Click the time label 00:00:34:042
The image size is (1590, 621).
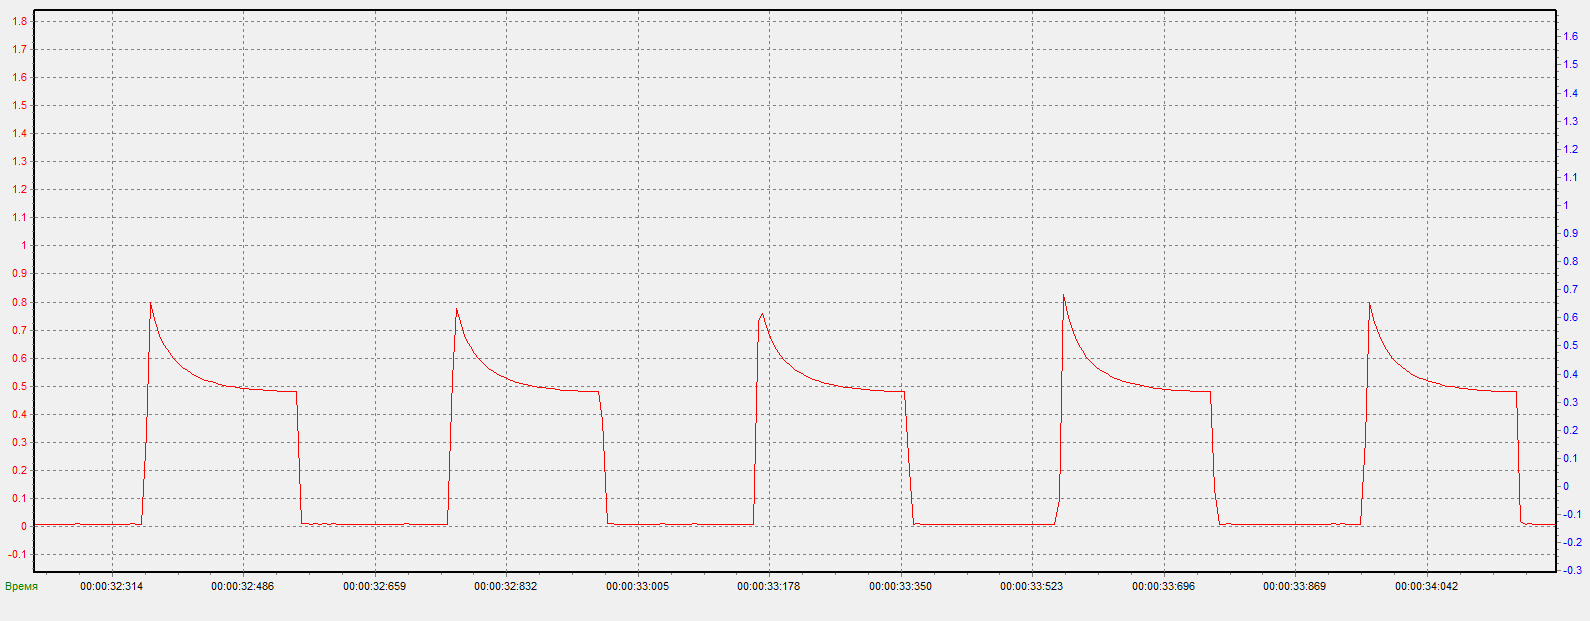1426,586
